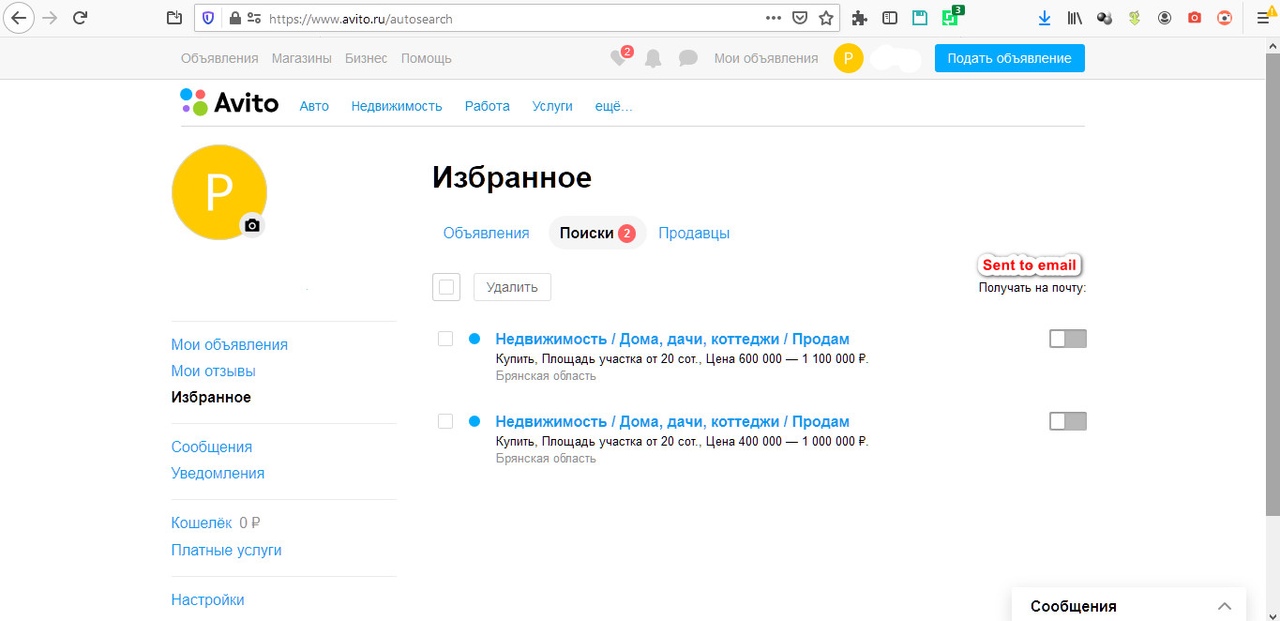Switch to the Объявления tab
This screenshot has height=621, width=1280.
tap(486, 233)
